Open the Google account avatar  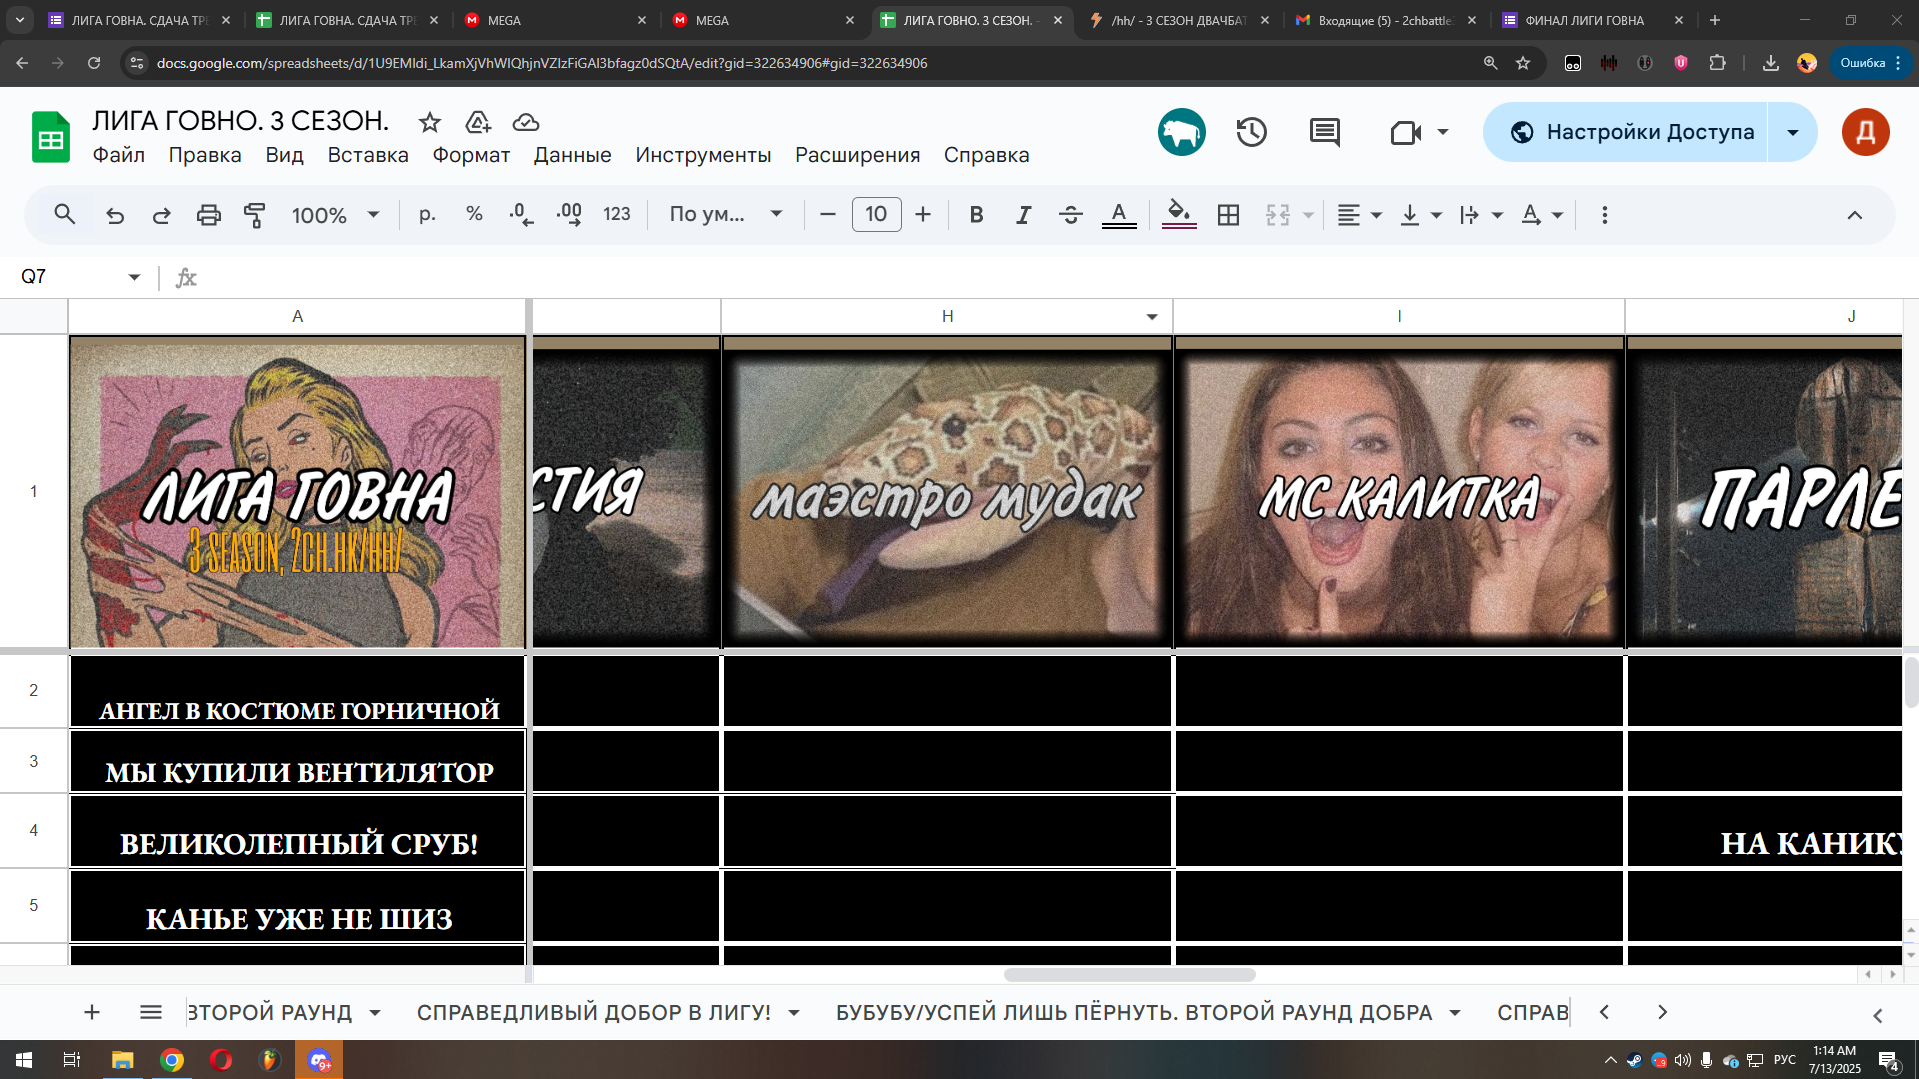[1866, 132]
